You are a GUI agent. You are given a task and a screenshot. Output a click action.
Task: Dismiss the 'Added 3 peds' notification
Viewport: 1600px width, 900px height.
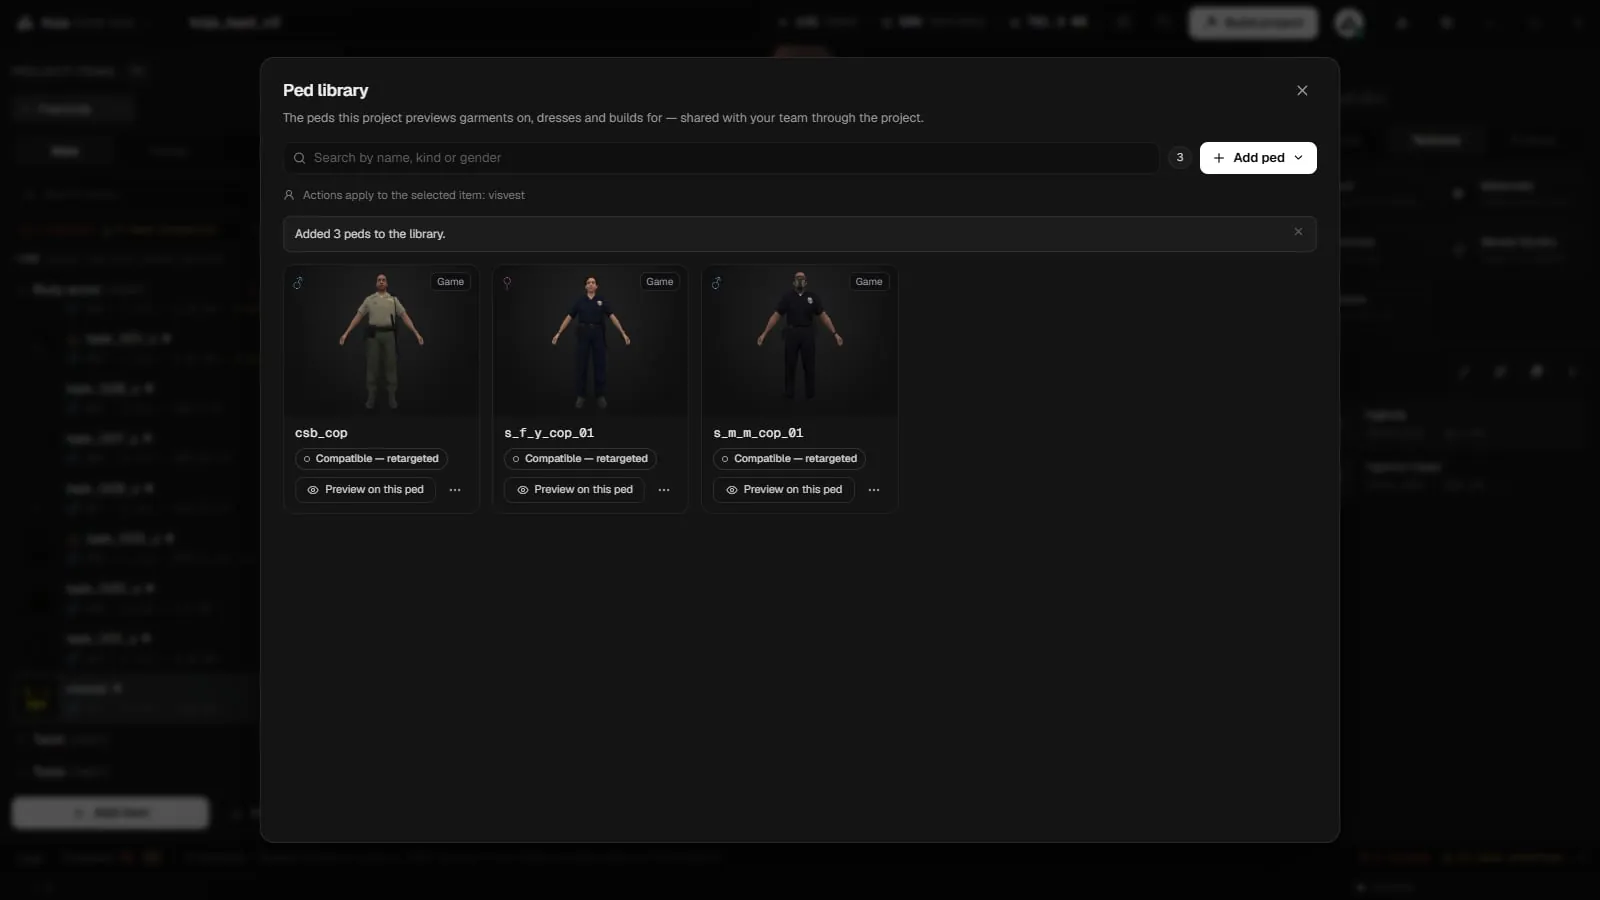(x=1298, y=232)
